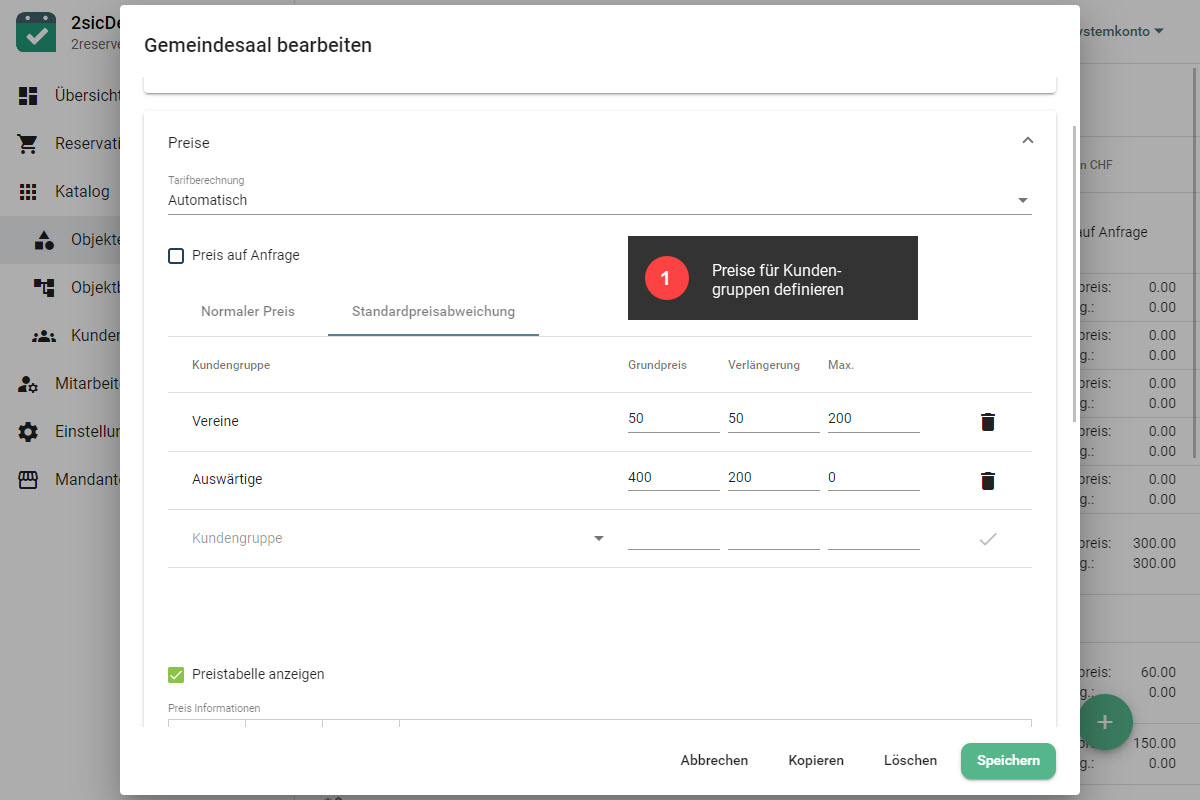Click the Reservationen shopping cart icon
1200x800 pixels.
click(x=28, y=144)
